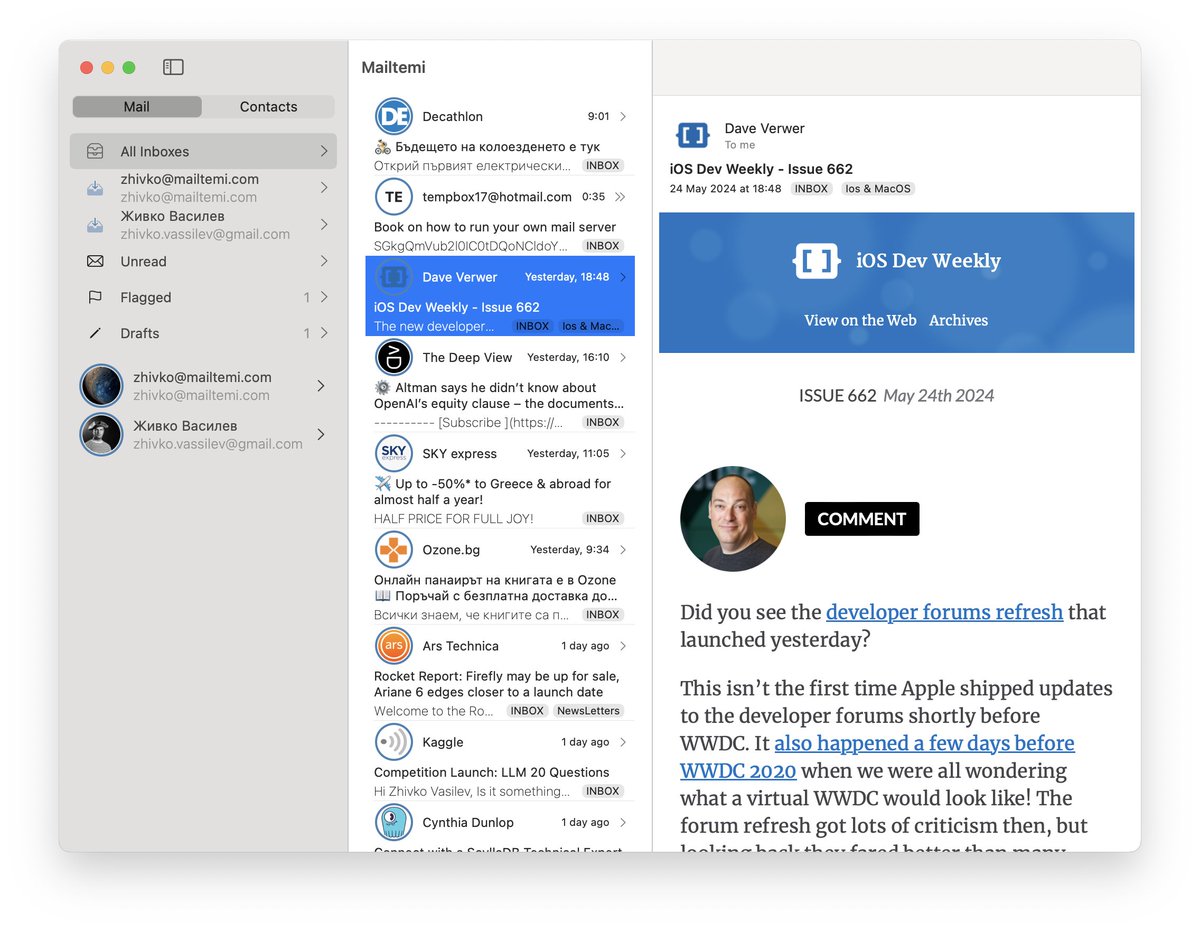This screenshot has height=930, width=1200.
Task: Click the All Inboxes tray icon
Action: coord(95,151)
